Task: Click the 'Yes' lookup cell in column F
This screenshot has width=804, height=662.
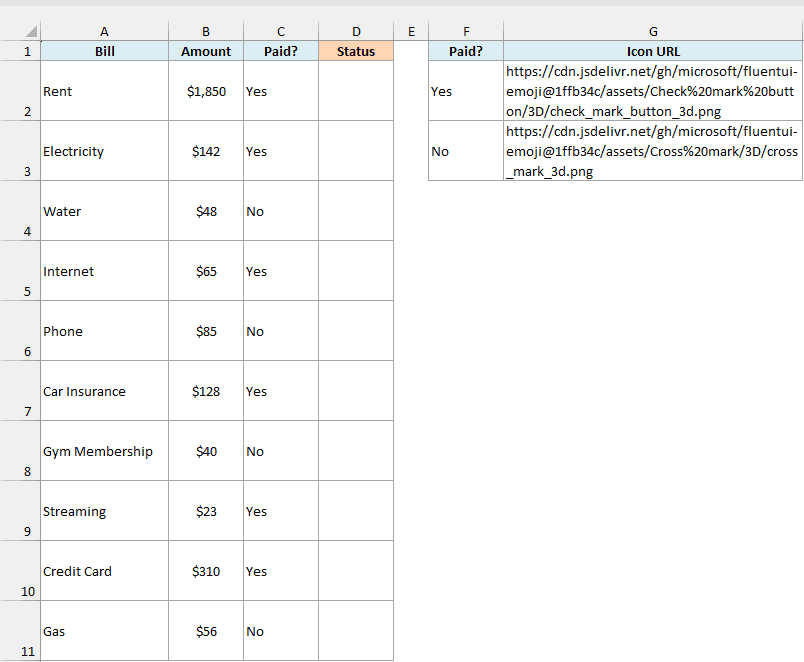Action: pyautogui.click(x=466, y=91)
